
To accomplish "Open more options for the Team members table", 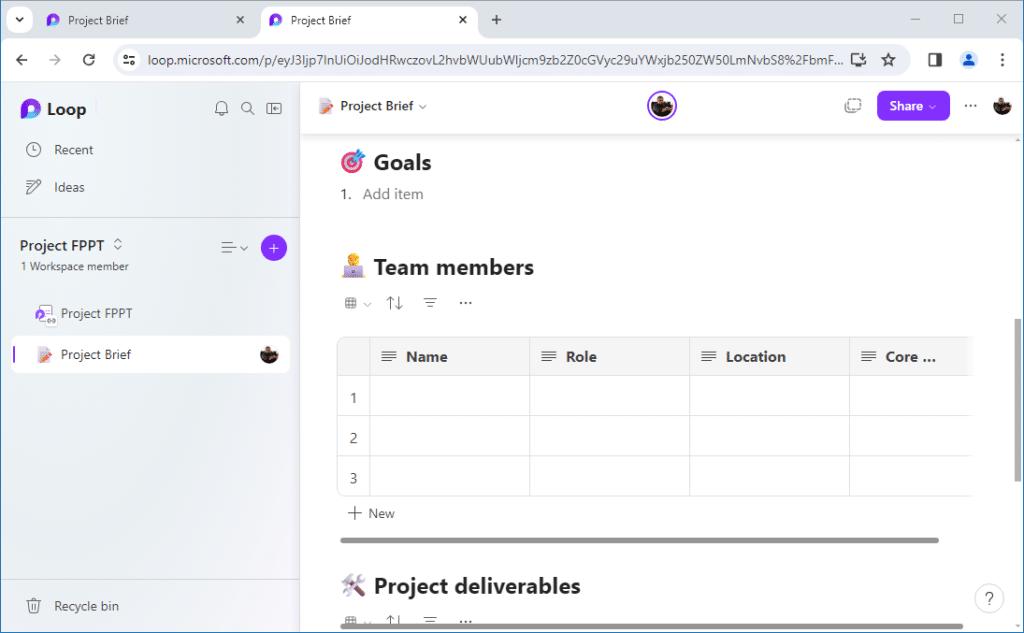I will [x=465, y=302].
